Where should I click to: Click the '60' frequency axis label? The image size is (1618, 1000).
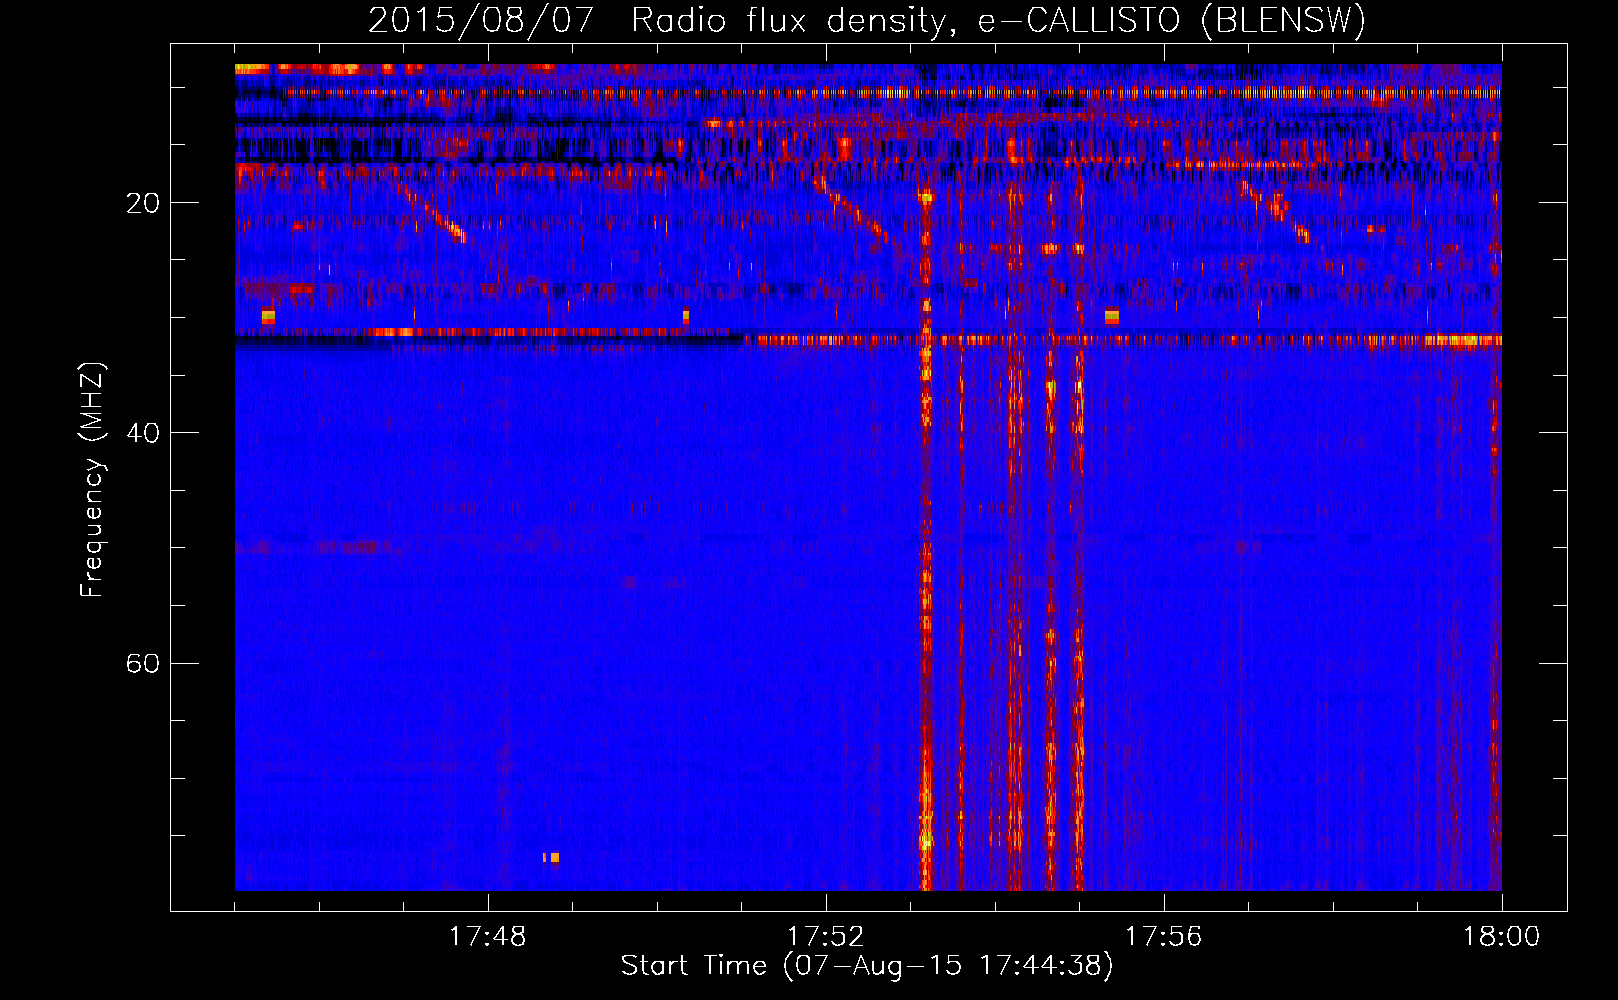point(143,664)
